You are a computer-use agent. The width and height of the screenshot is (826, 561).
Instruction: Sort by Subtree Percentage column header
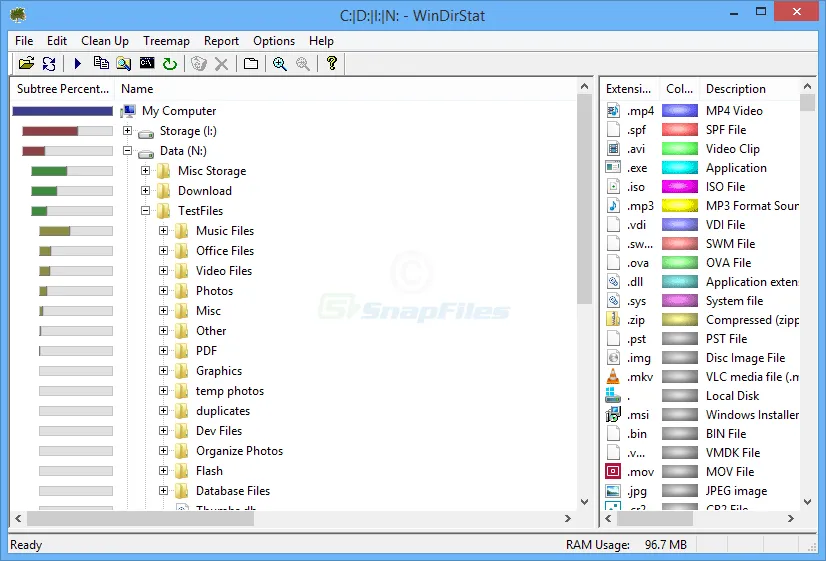click(63, 89)
